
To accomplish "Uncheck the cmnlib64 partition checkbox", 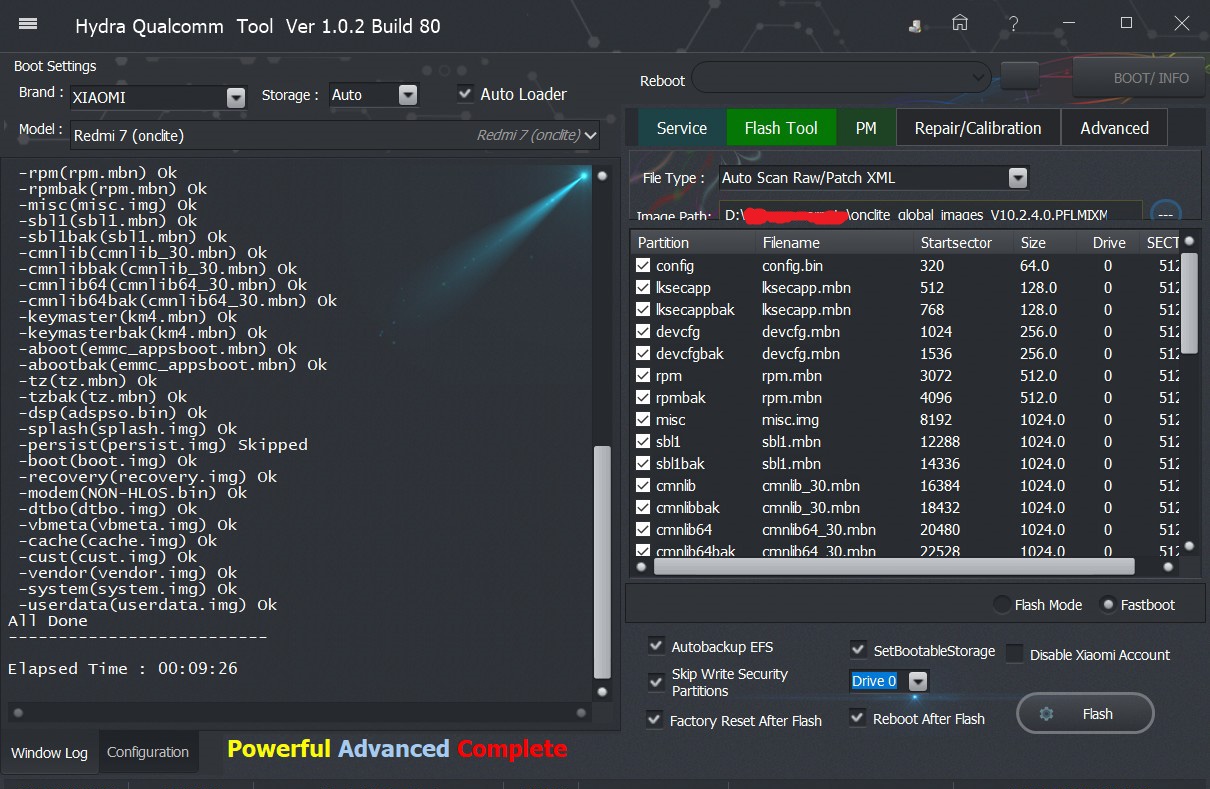I will tap(643, 529).
